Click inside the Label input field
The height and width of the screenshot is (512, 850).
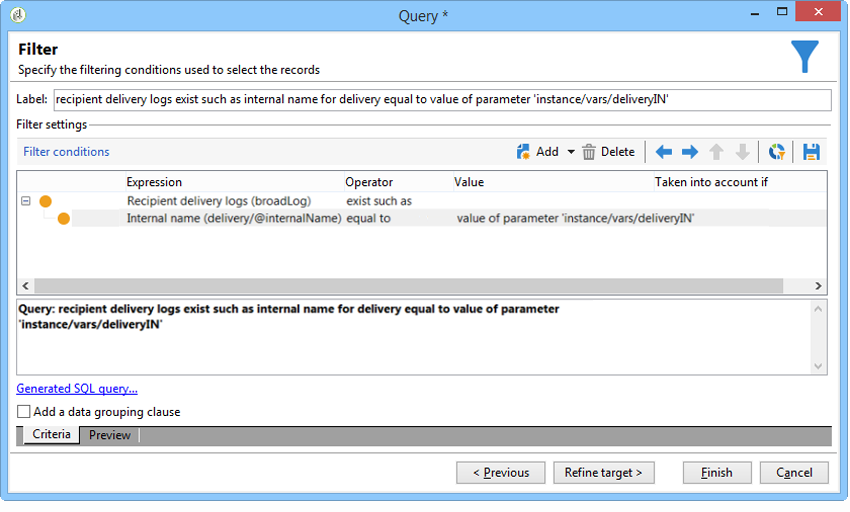442,100
